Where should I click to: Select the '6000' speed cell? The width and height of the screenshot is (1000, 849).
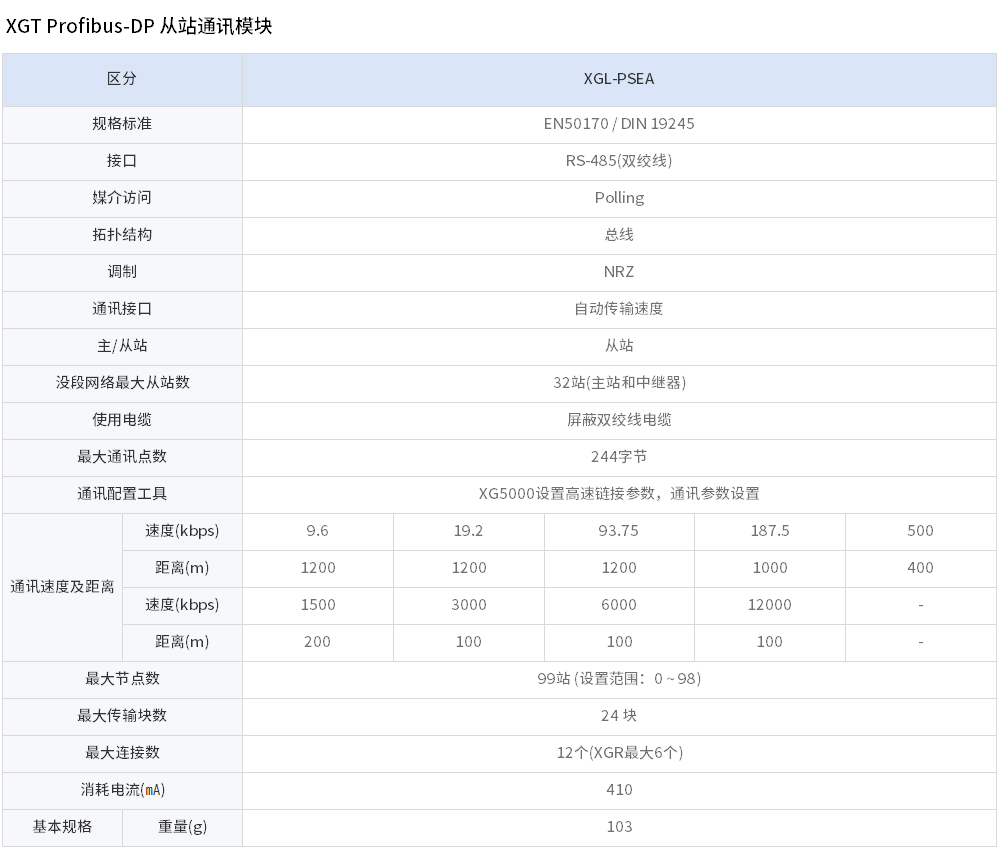pos(619,605)
